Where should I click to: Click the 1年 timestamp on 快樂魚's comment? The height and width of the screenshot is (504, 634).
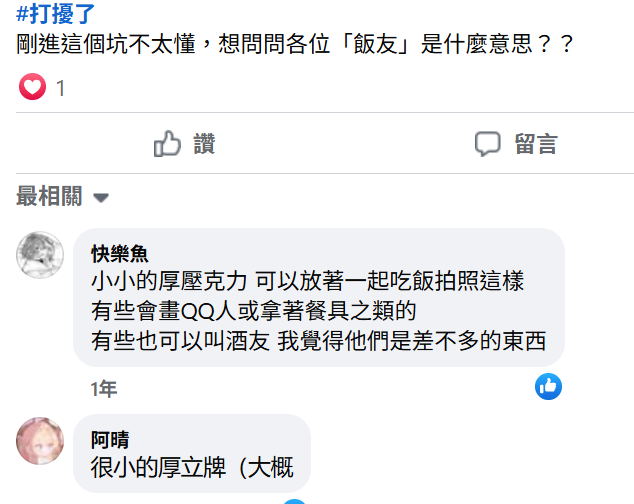[x=104, y=389]
